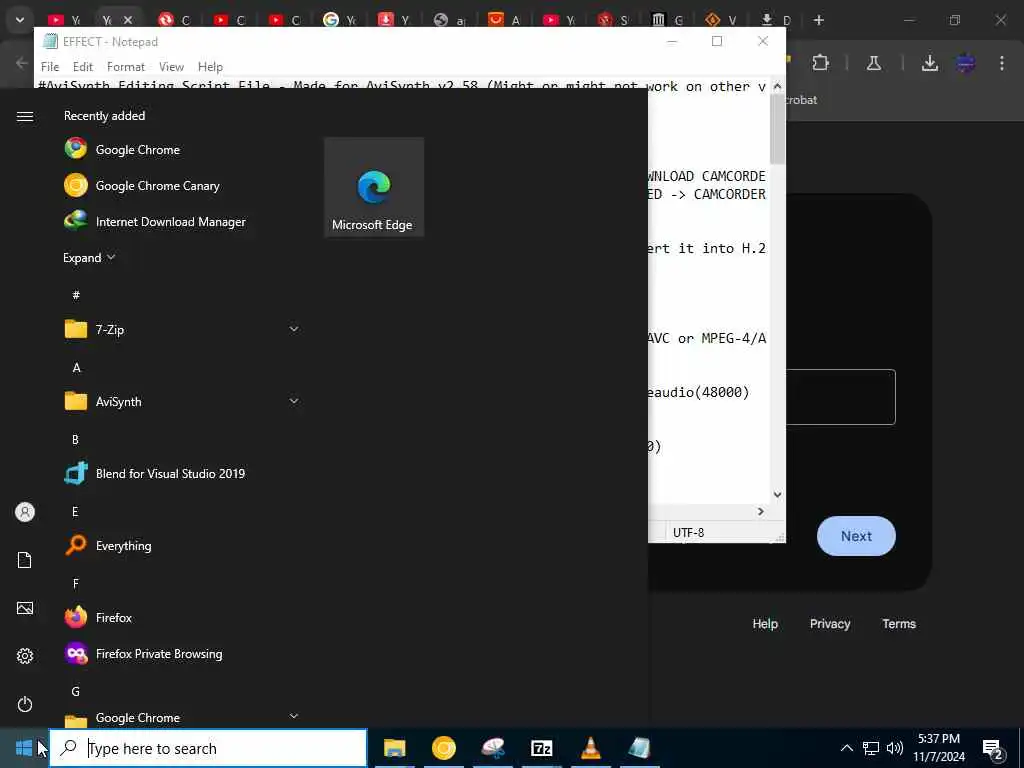Click Notepad vertical scrollbar up arrow
The width and height of the screenshot is (1024, 768).
(x=777, y=86)
